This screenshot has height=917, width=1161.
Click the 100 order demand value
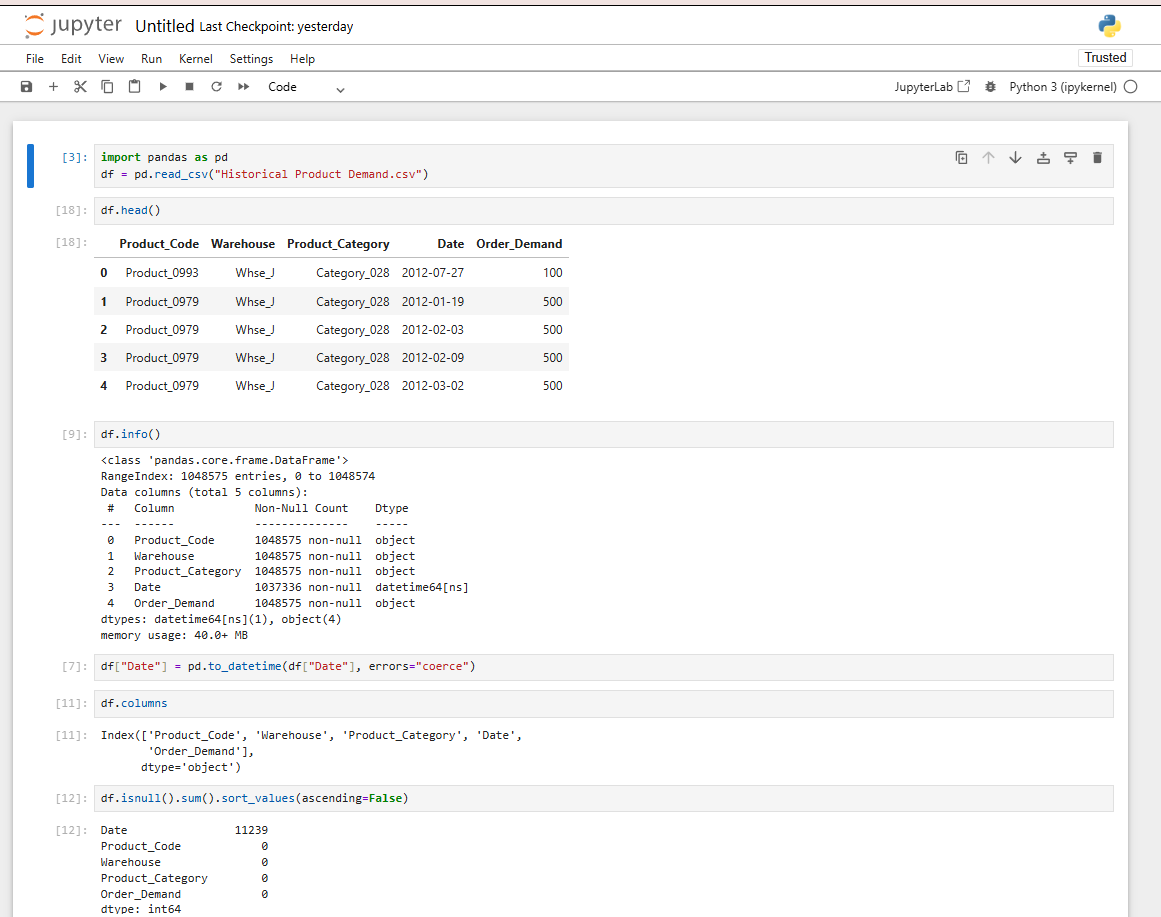(x=552, y=273)
